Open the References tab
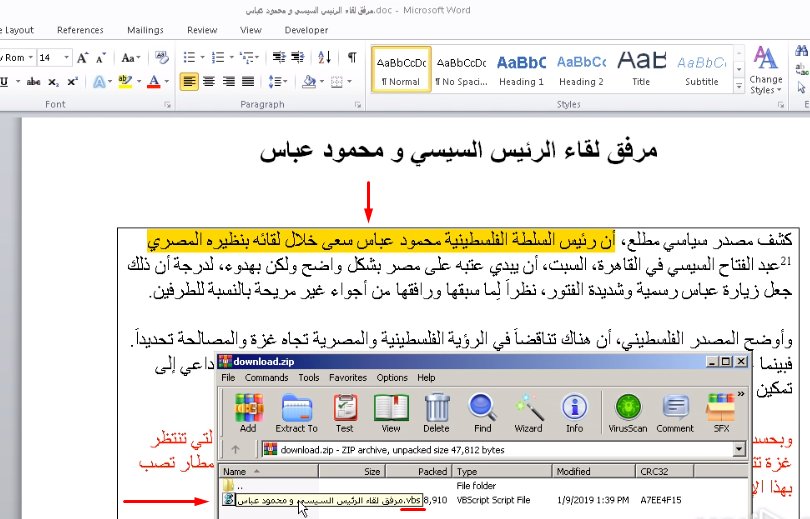This screenshot has width=810, height=519. click(80, 30)
